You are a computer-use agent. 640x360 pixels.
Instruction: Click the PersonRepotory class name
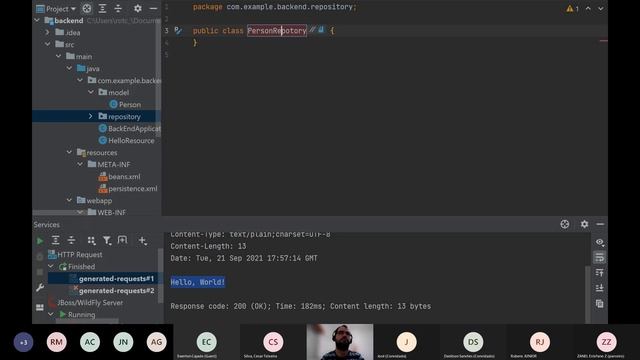click(277, 31)
